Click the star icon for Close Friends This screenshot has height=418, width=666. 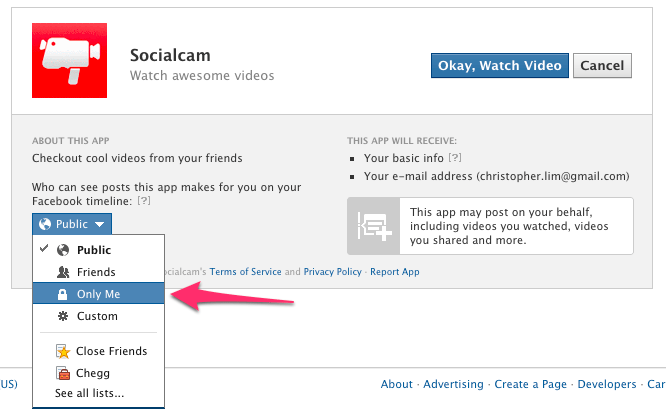(63, 351)
